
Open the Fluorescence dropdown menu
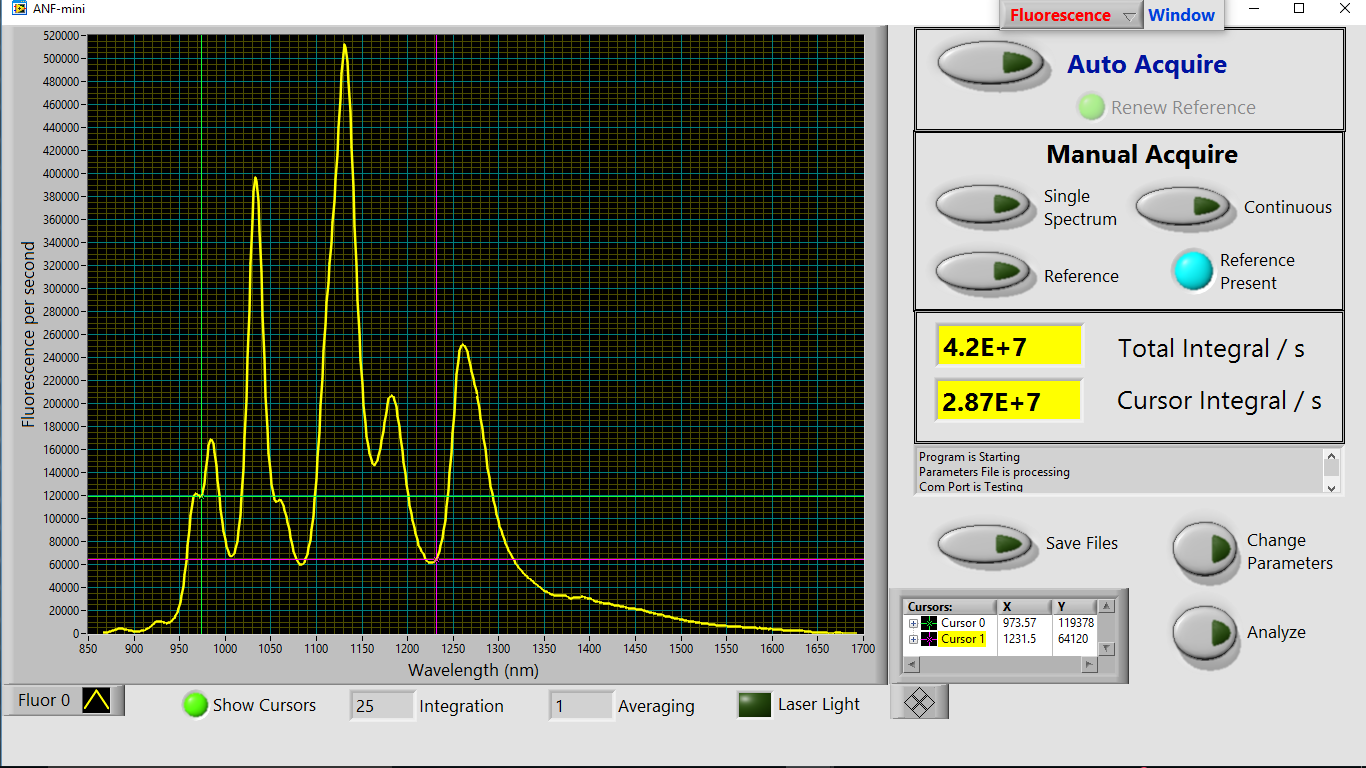[1071, 15]
